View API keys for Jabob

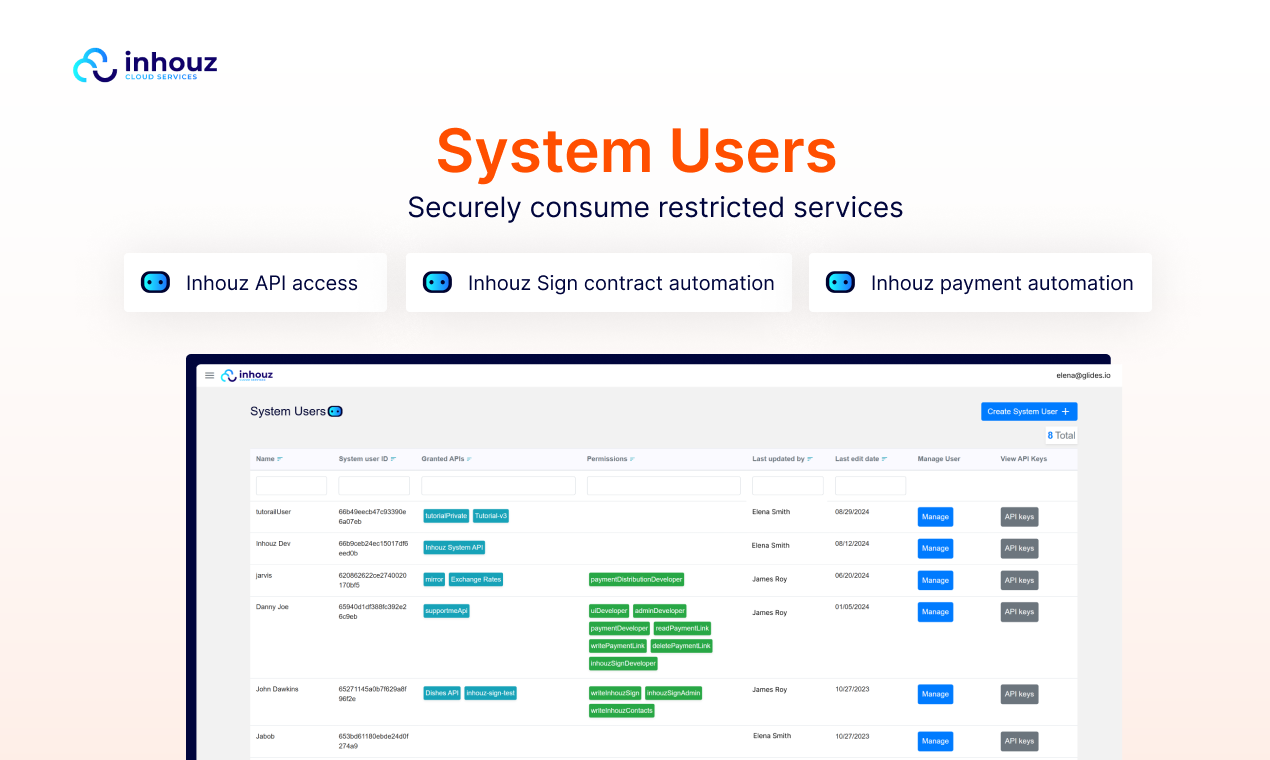[x=1019, y=741]
